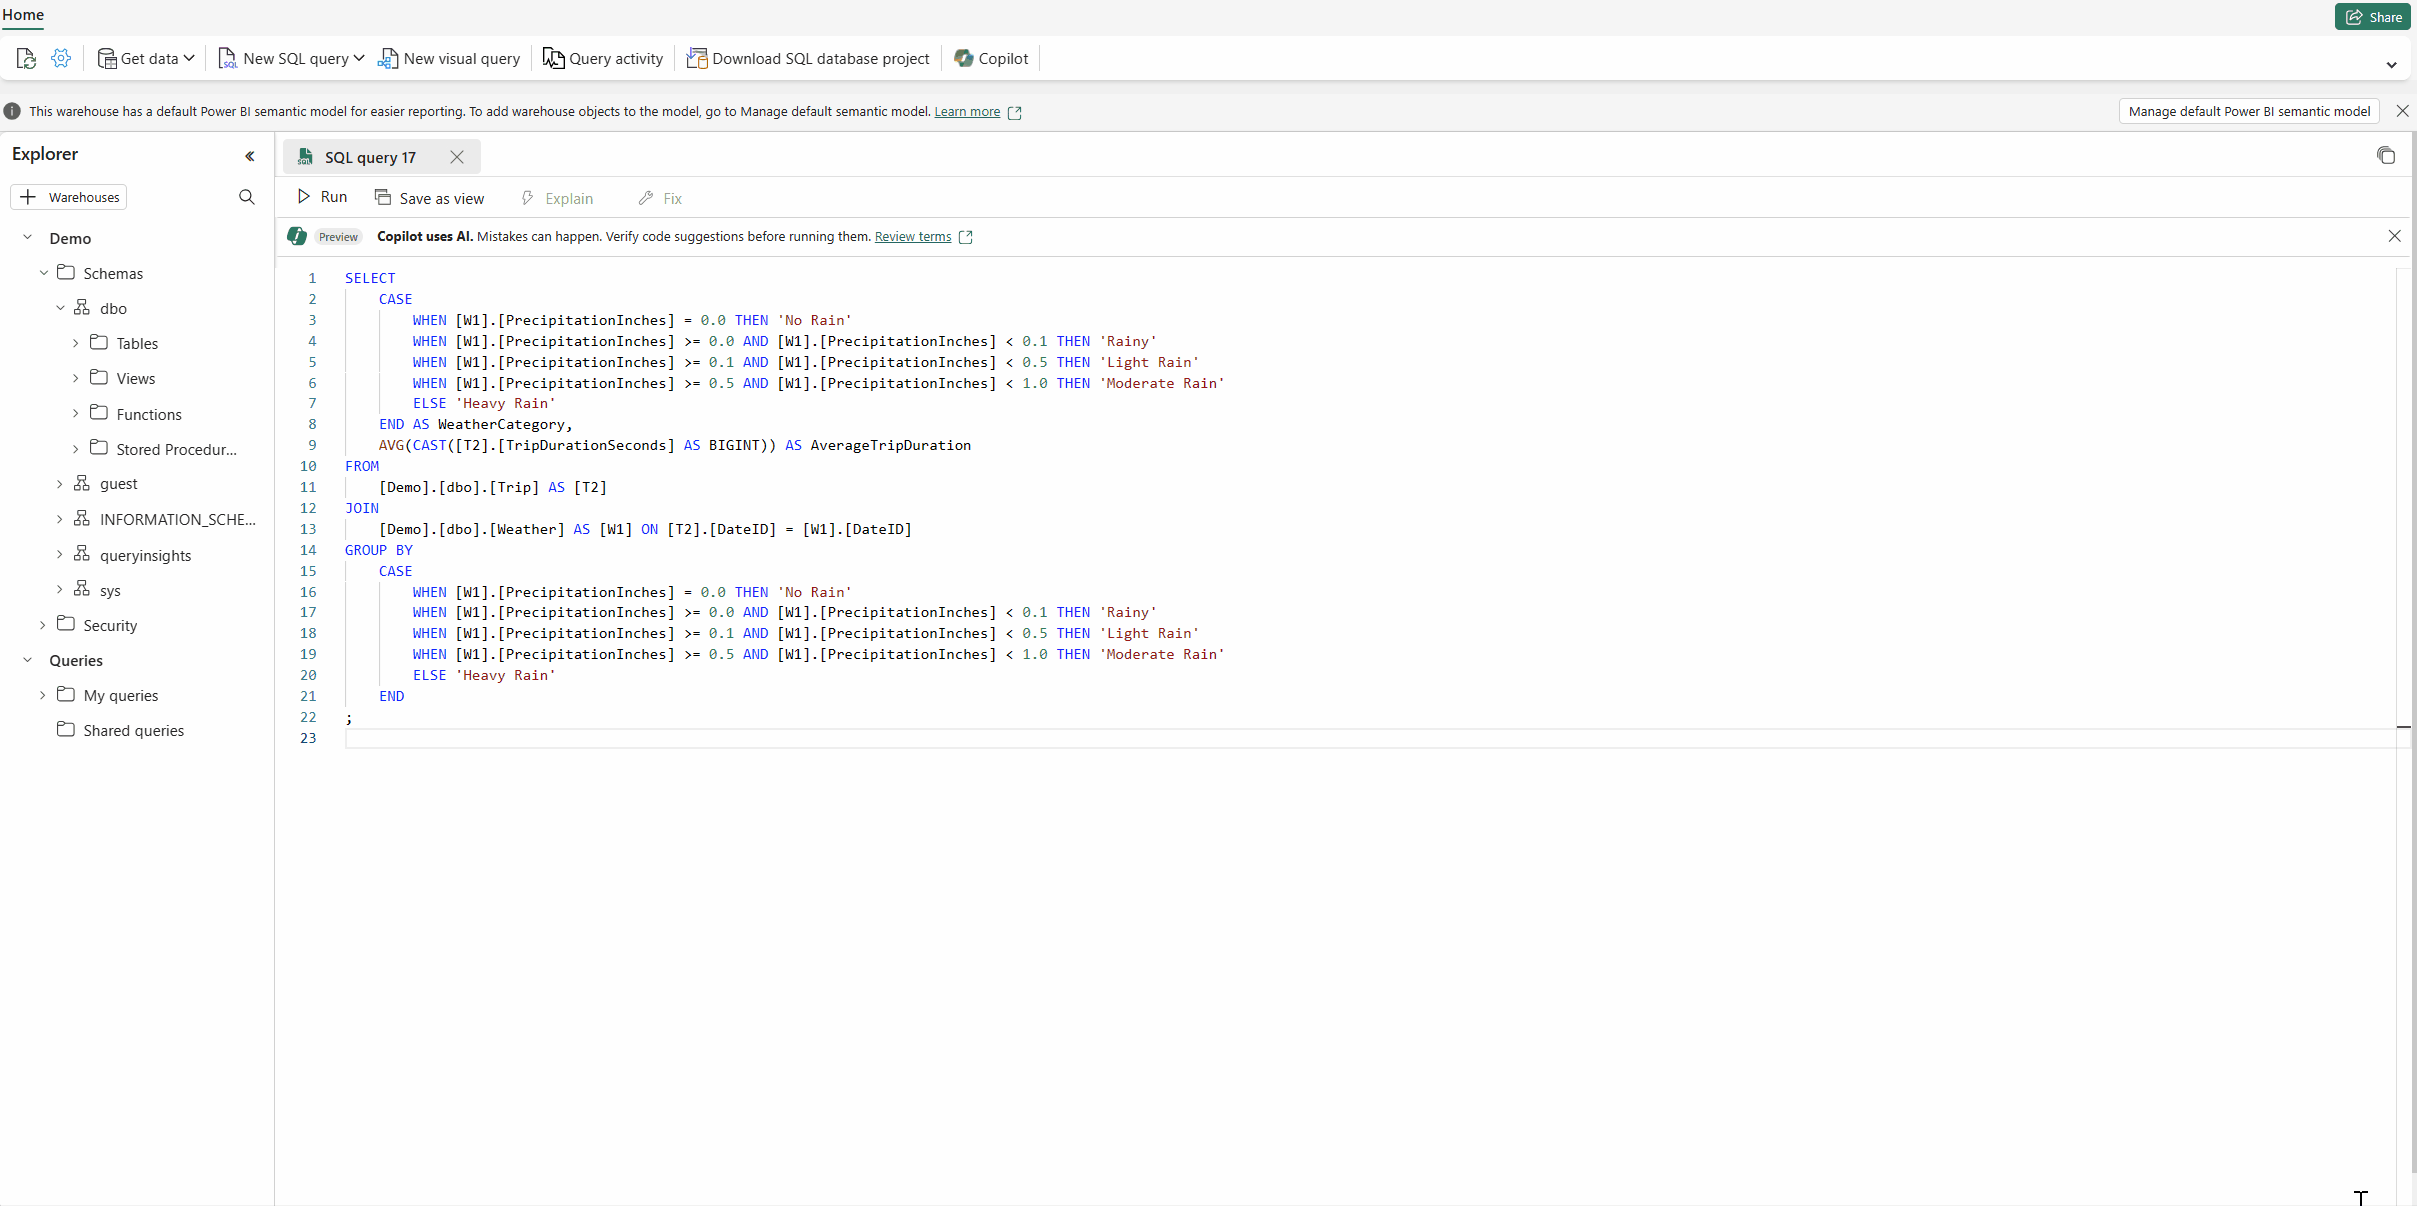Viewport: 2417px width, 1206px height.
Task: Open the Get data dropdown
Action: point(146,58)
